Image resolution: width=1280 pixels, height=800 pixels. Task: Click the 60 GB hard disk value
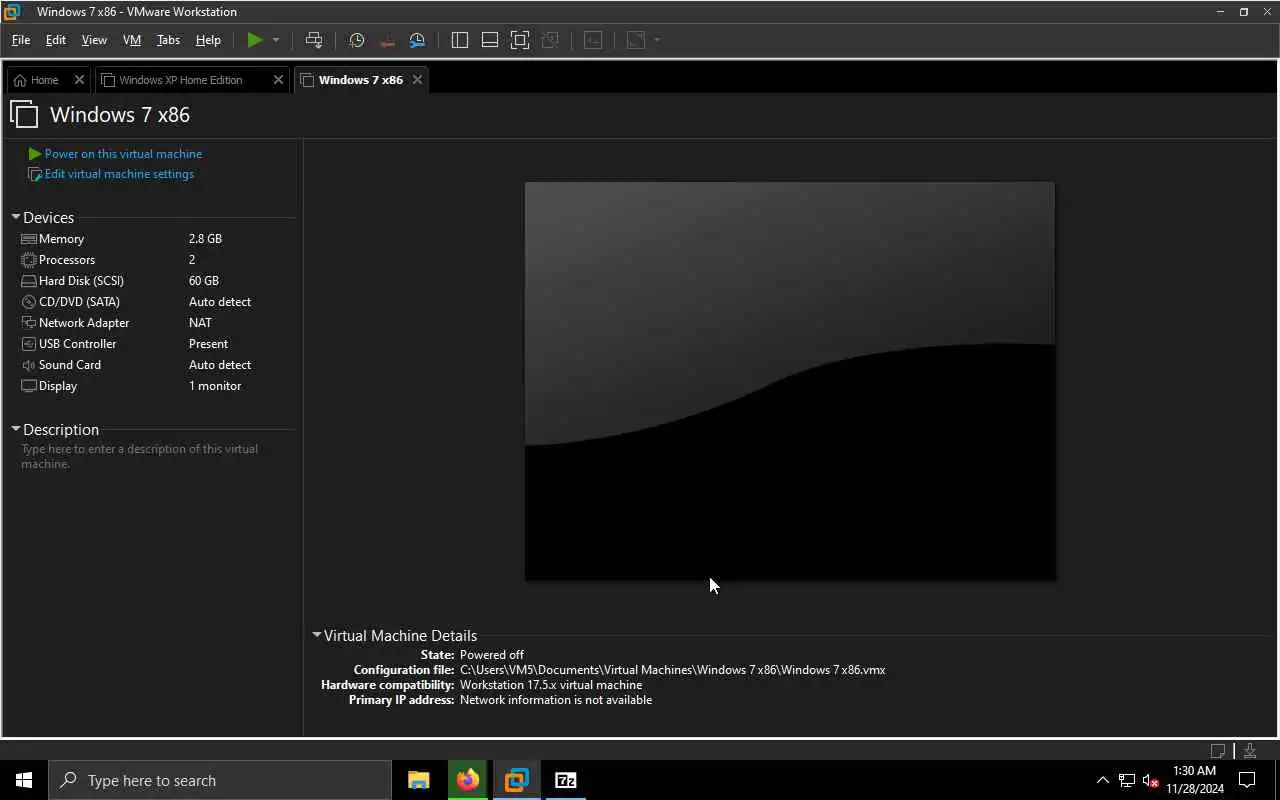coord(203,281)
